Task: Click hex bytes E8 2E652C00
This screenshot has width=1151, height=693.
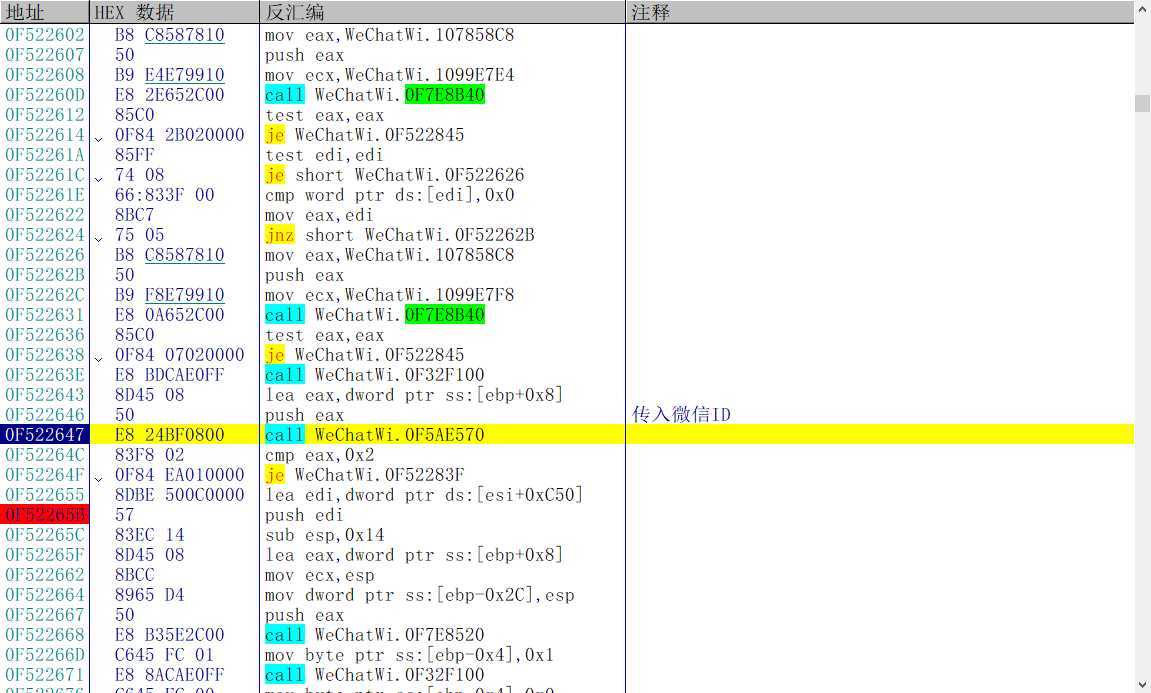Action: point(170,95)
